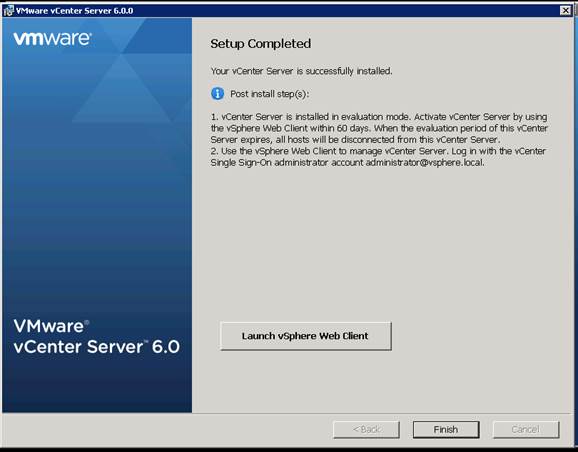Click 'Your vCenter Server is successfully installed' text
The image size is (578, 452).
pyautogui.click(x=301, y=71)
